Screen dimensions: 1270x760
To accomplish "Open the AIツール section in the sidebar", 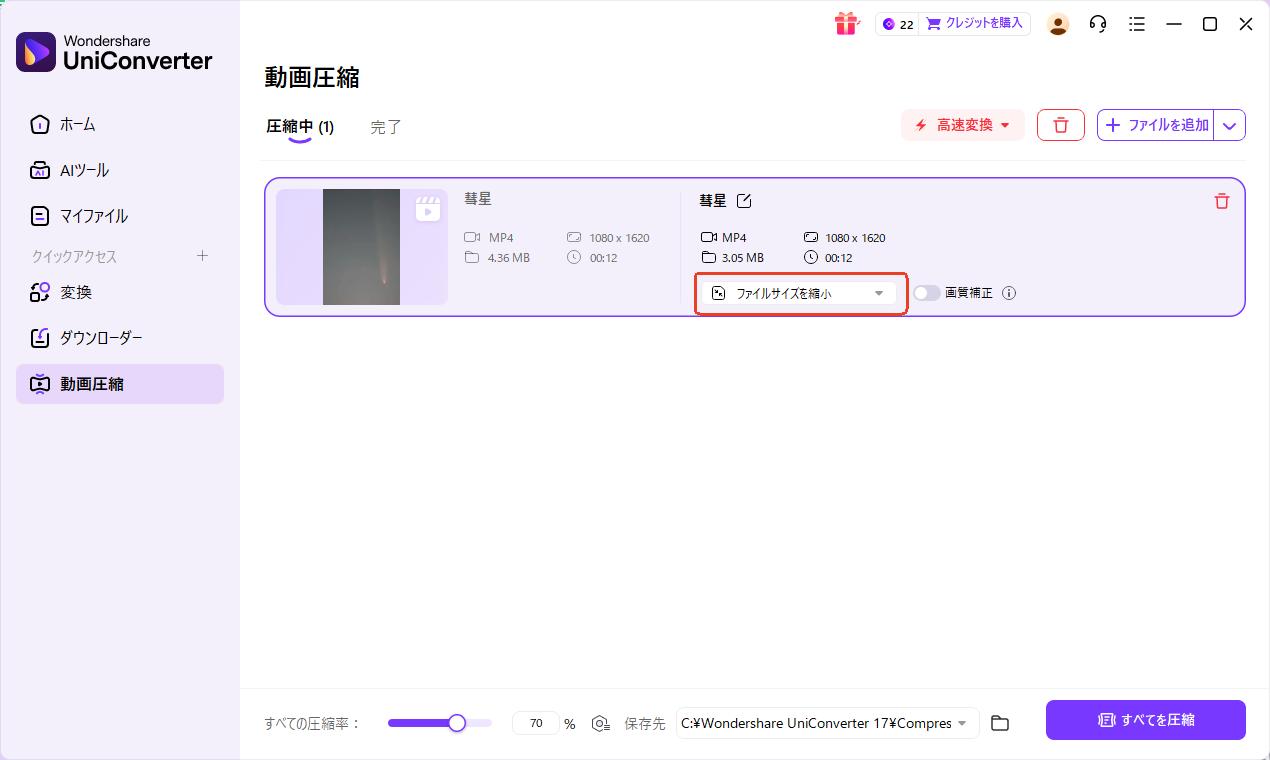I will [84, 170].
